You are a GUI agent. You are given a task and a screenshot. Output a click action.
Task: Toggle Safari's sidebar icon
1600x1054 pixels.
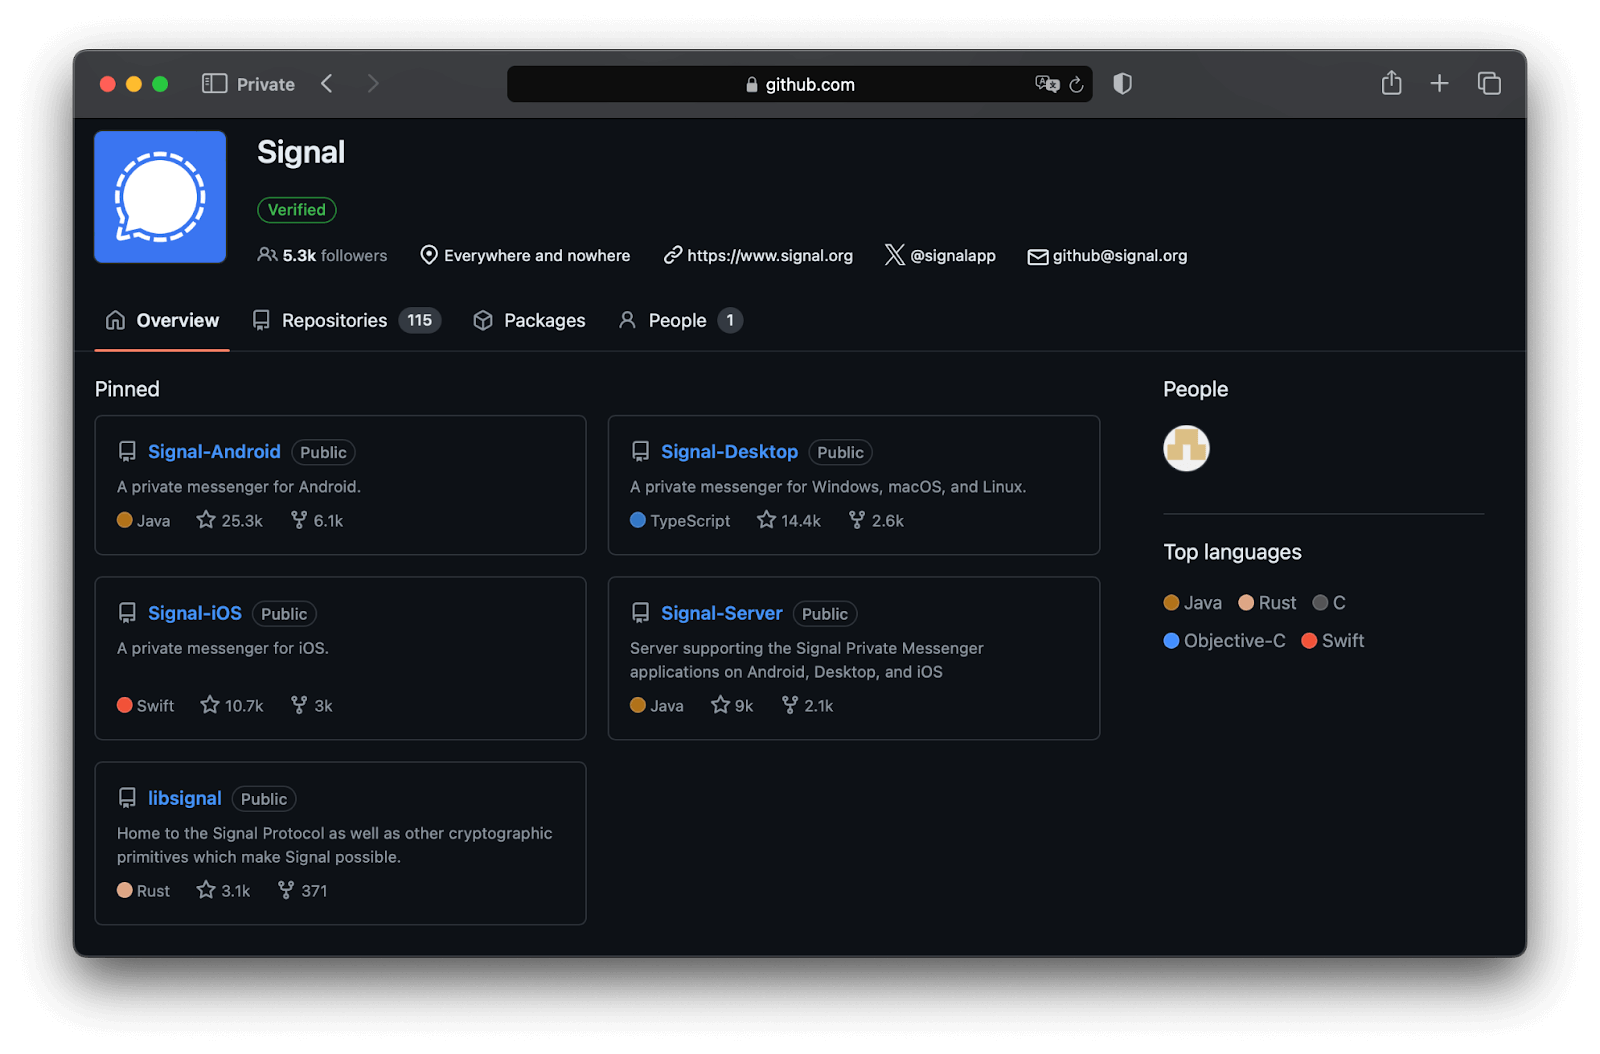pos(214,83)
